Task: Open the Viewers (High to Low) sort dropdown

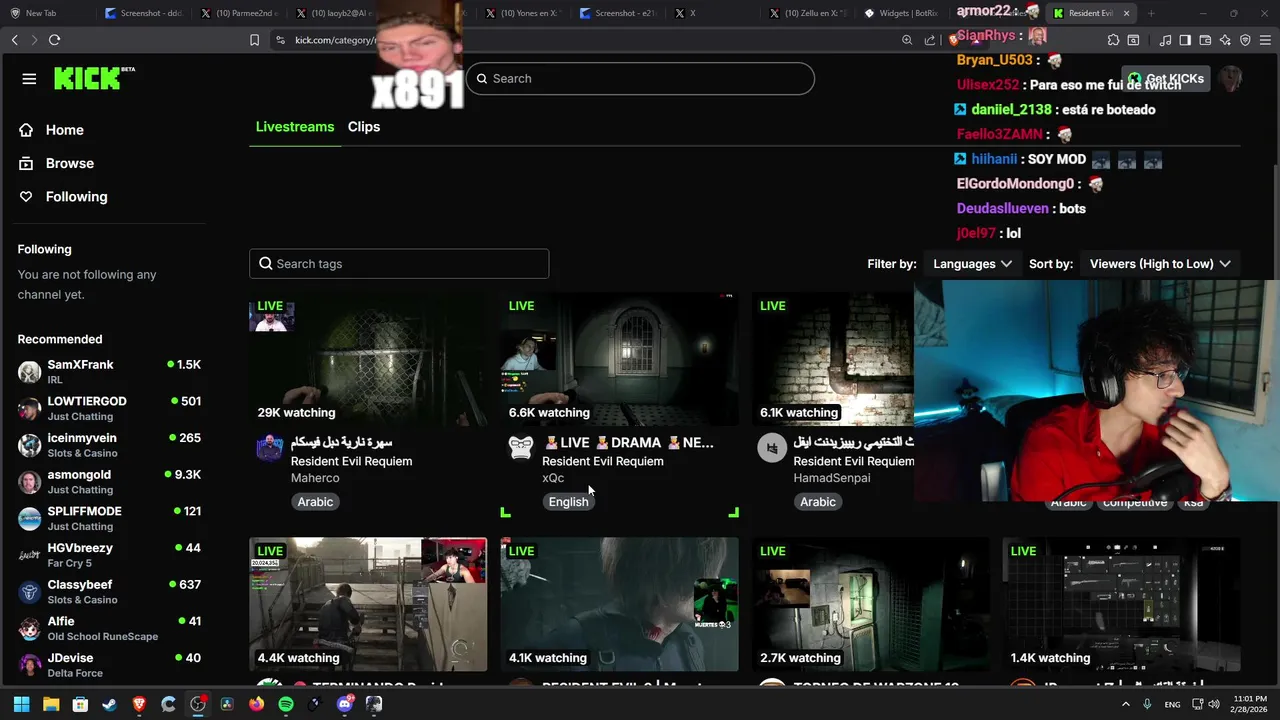Action: click(1160, 264)
